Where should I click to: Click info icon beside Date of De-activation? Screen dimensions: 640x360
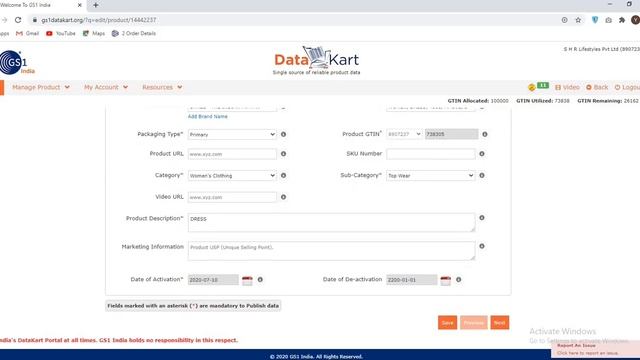coord(458,280)
